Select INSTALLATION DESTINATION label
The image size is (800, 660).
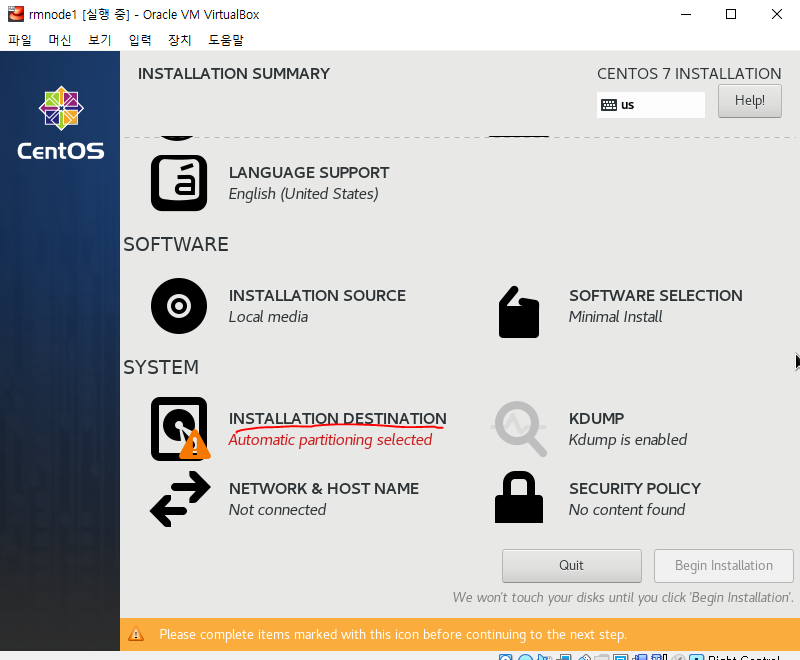point(337,418)
